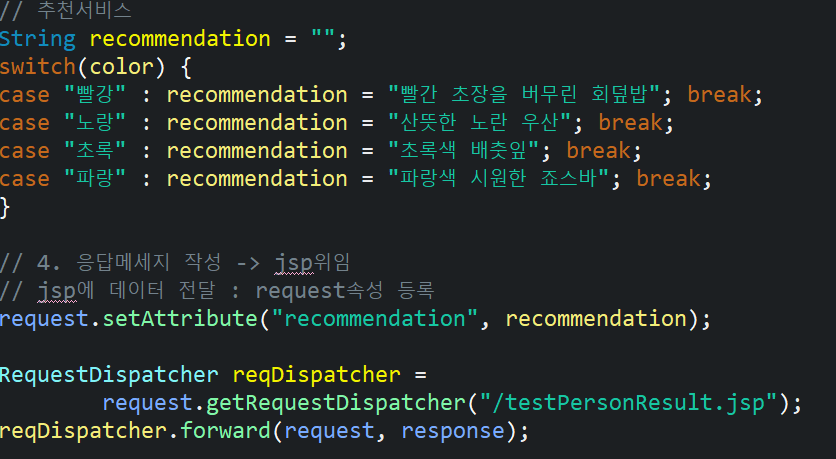Click the response argument inside forward()
The width and height of the screenshot is (836, 459).
pos(453,431)
